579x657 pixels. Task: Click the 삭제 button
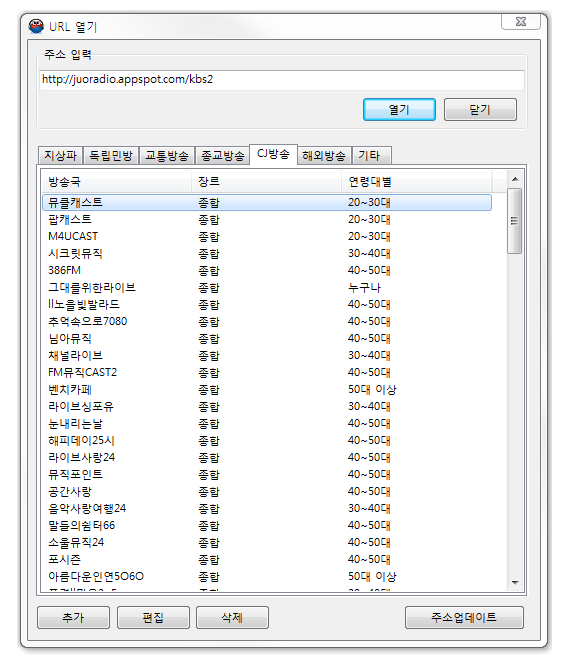coord(232,618)
